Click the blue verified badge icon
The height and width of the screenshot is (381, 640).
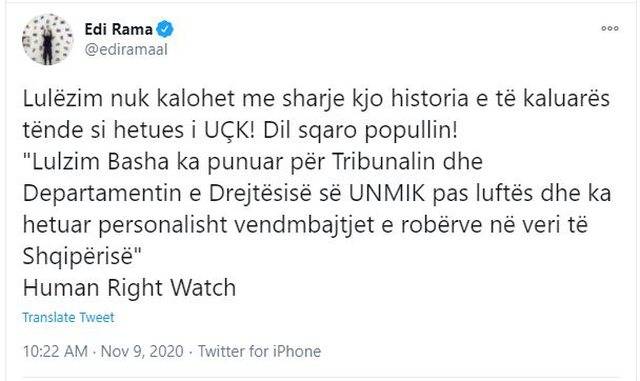click(165, 29)
